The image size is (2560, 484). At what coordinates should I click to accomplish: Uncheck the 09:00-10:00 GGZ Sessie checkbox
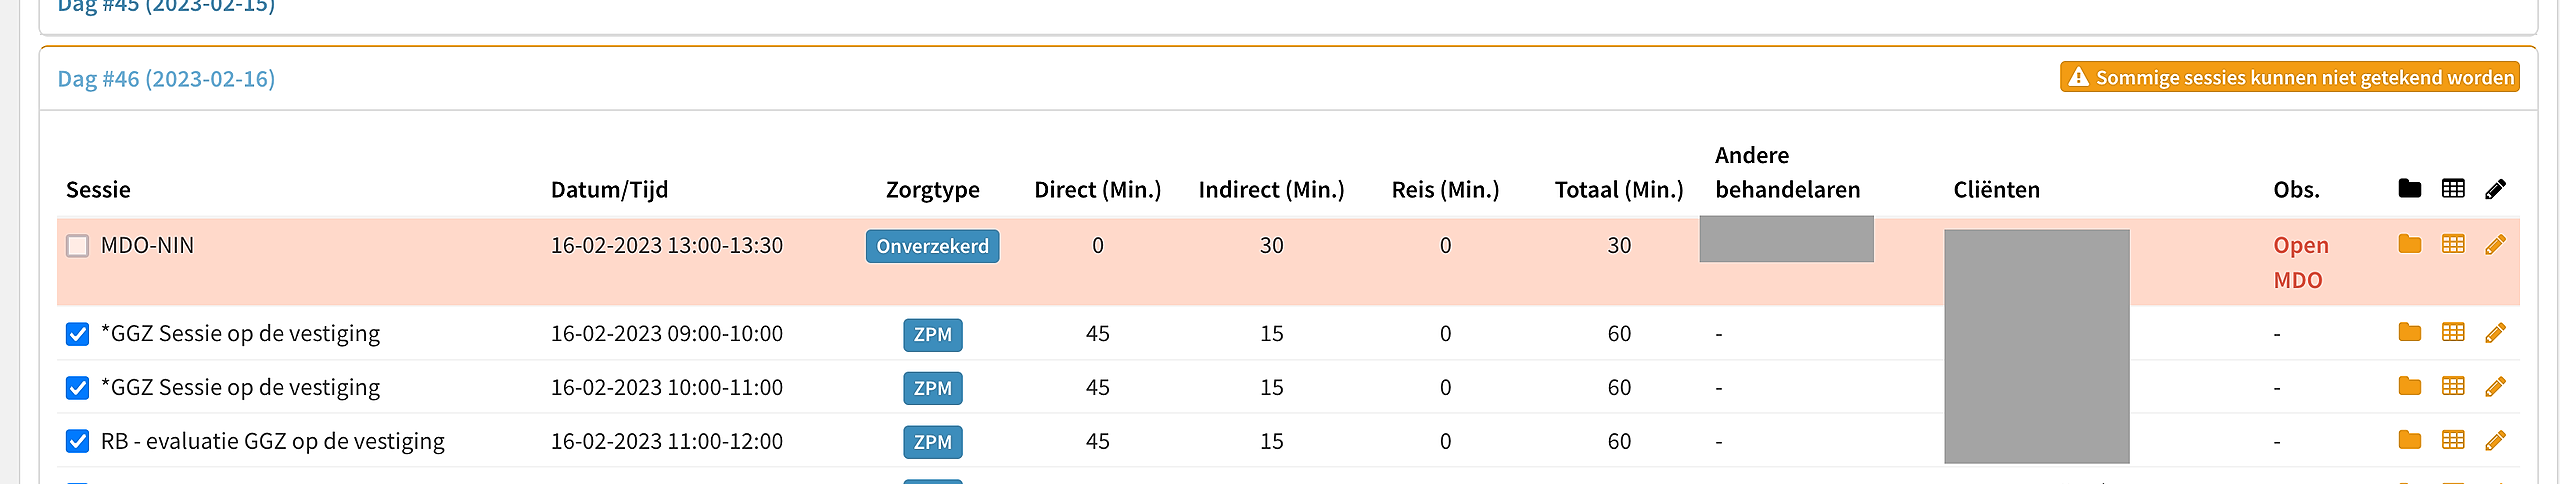tap(78, 334)
